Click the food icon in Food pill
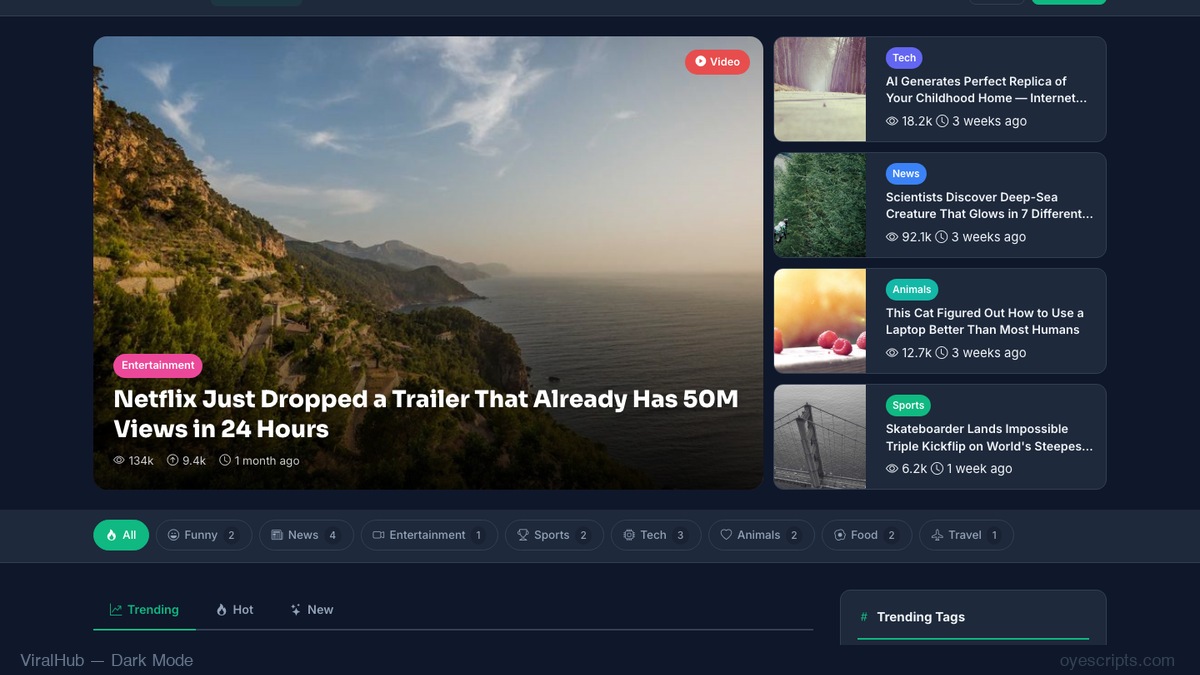 [x=840, y=535]
